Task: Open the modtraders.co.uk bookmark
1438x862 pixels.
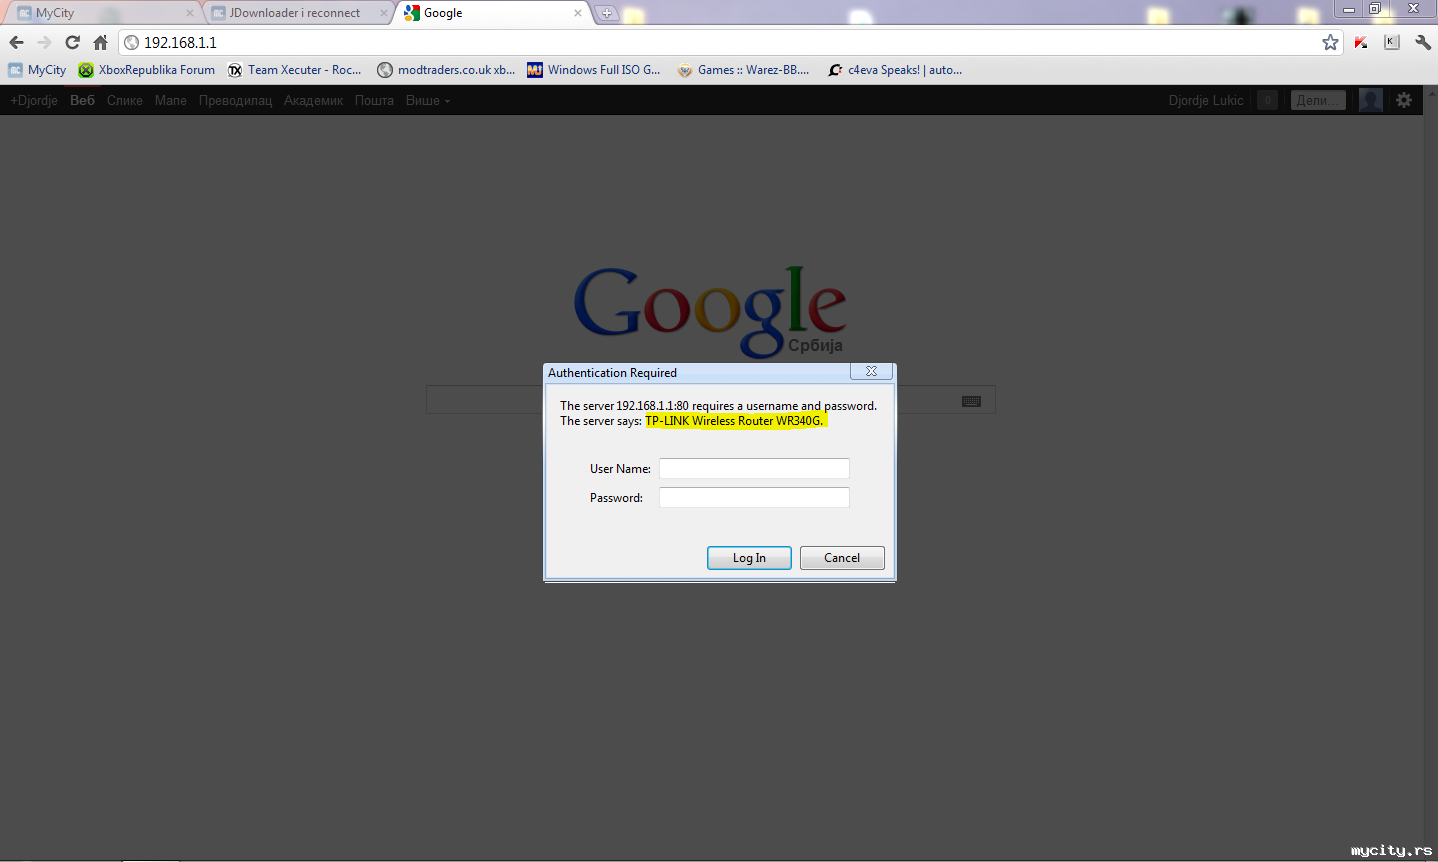Action: tap(446, 70)
